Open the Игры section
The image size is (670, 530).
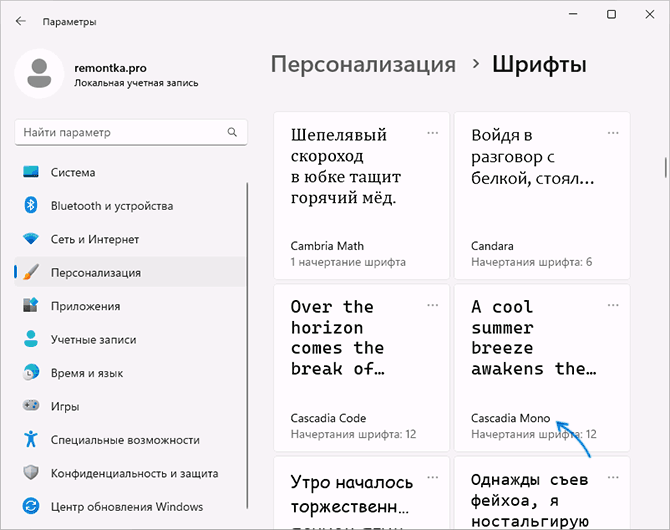(x=129, y=406)
